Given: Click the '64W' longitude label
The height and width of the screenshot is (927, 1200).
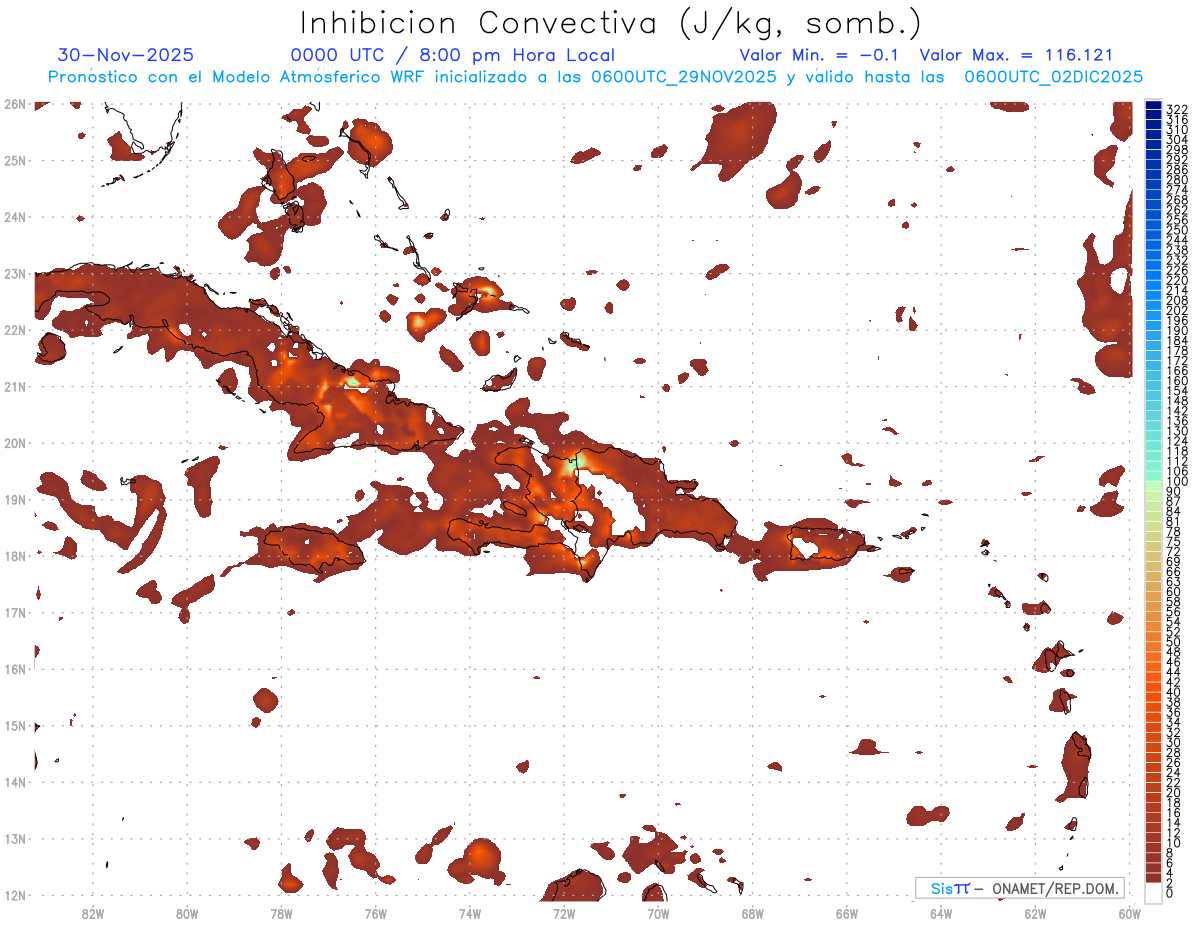Looking at the screenshot, I should pos(941,913).
